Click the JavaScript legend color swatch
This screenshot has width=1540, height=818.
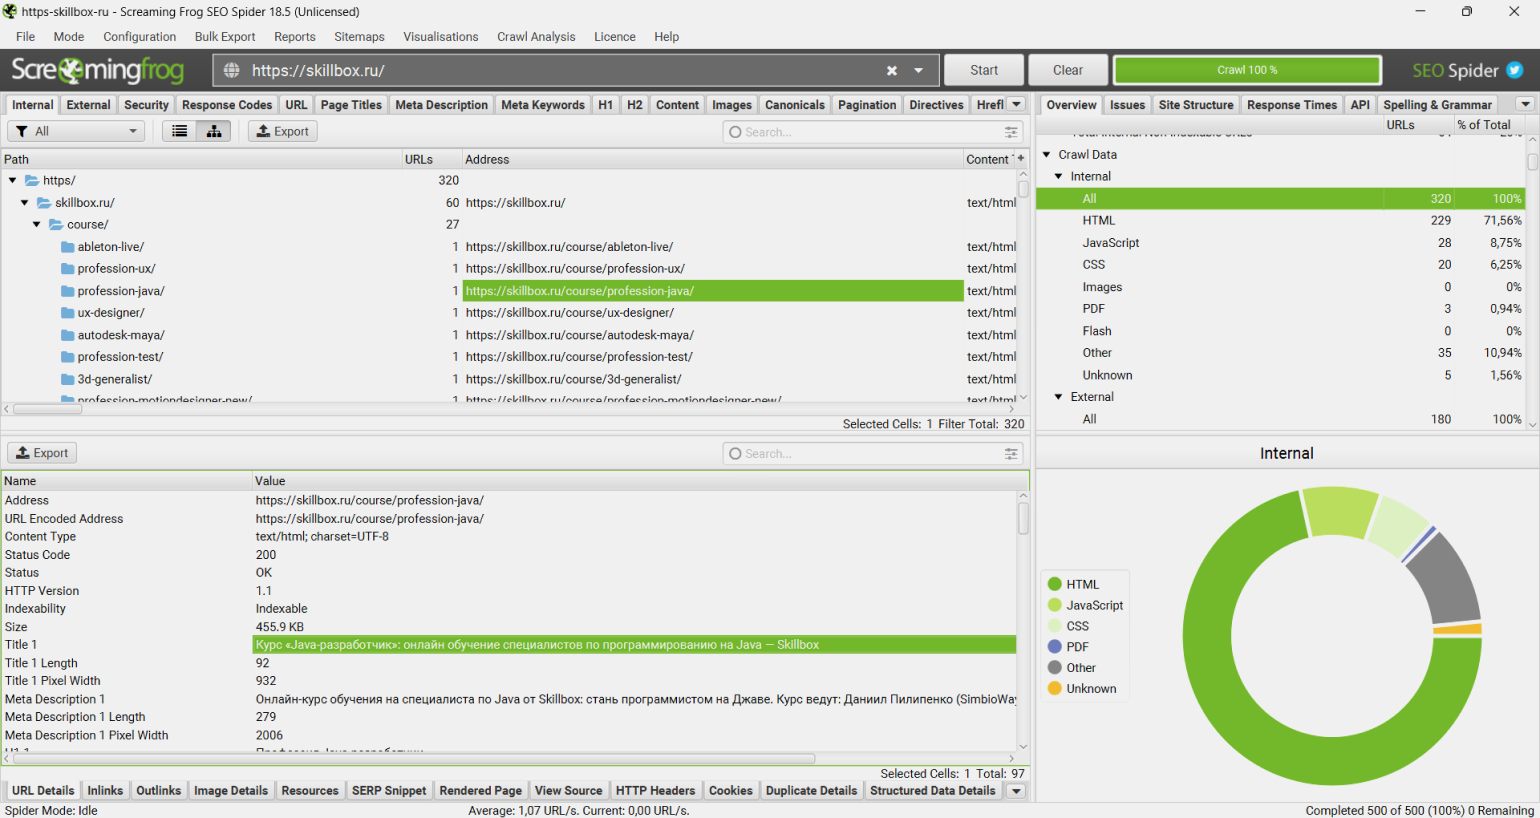click(x=1054, y=605)
